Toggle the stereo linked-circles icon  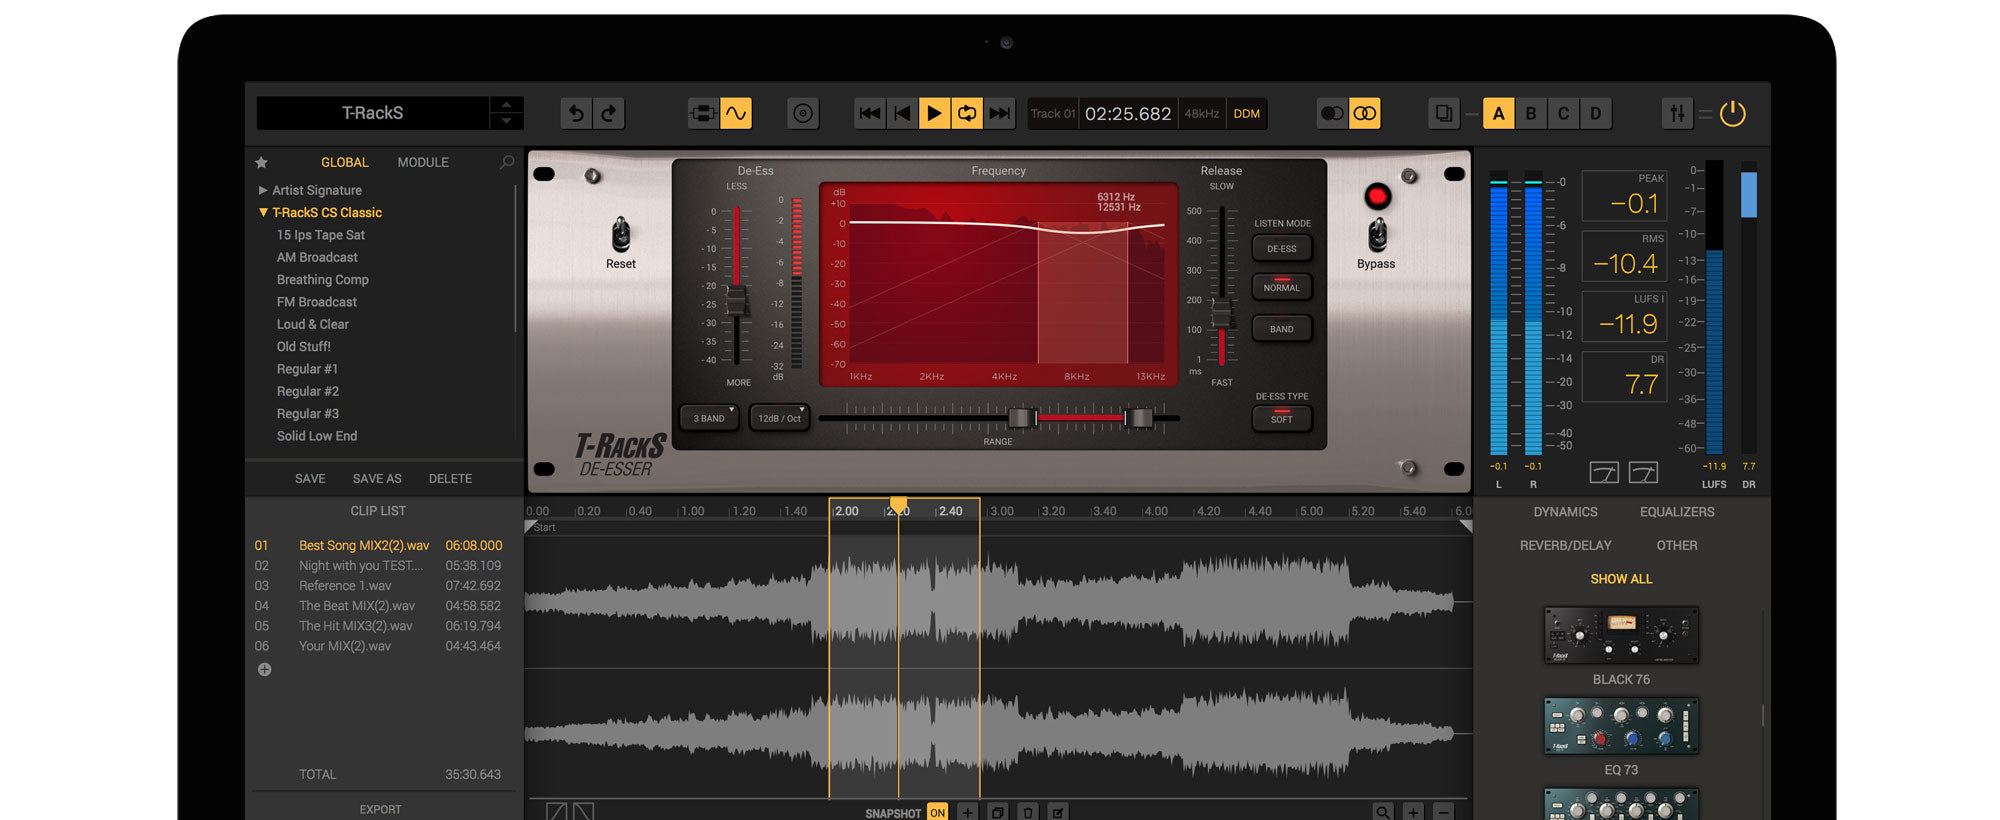coord(1365,114)
